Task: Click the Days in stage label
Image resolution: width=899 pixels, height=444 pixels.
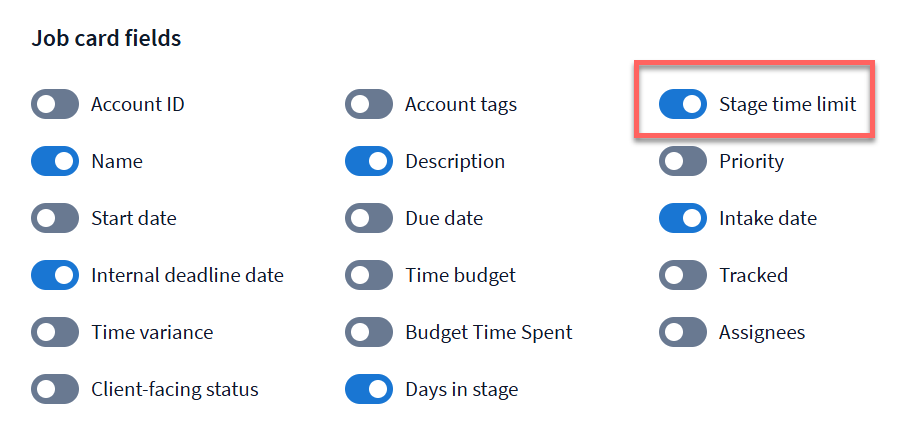Action: pos(461,389)
